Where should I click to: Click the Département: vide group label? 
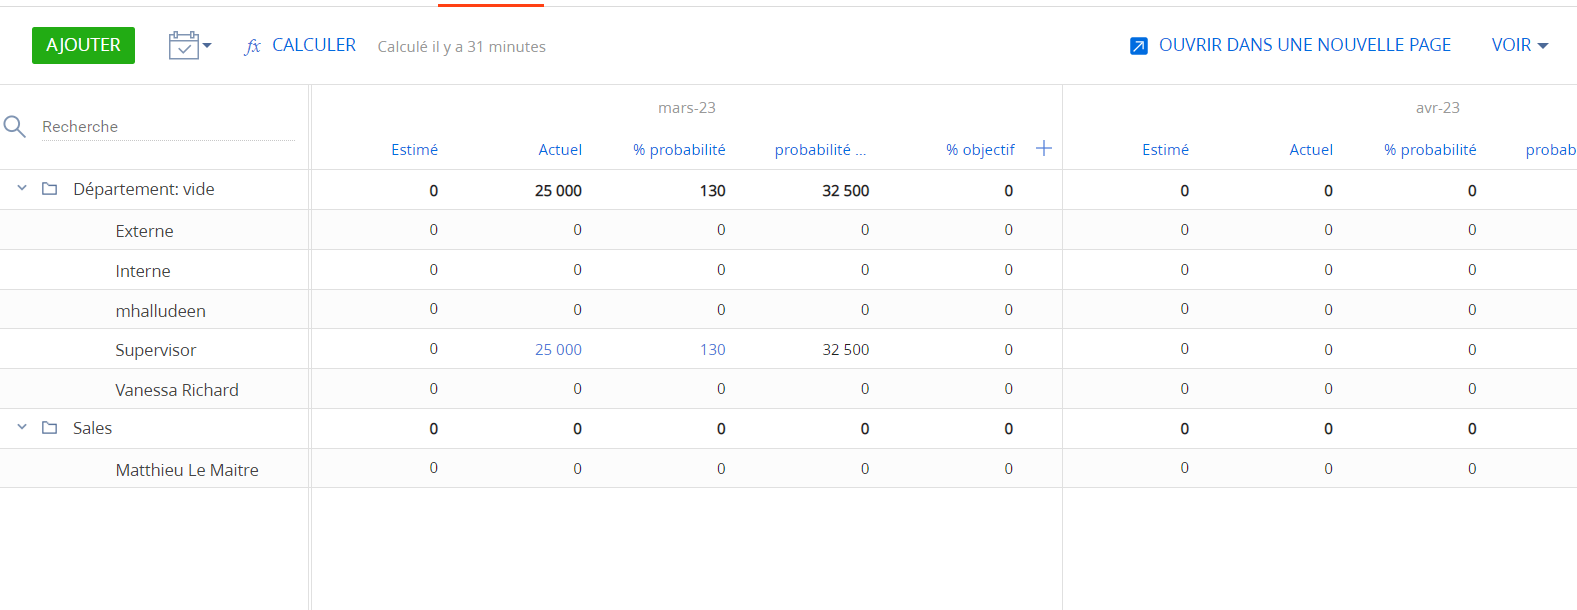click(144, 189)
